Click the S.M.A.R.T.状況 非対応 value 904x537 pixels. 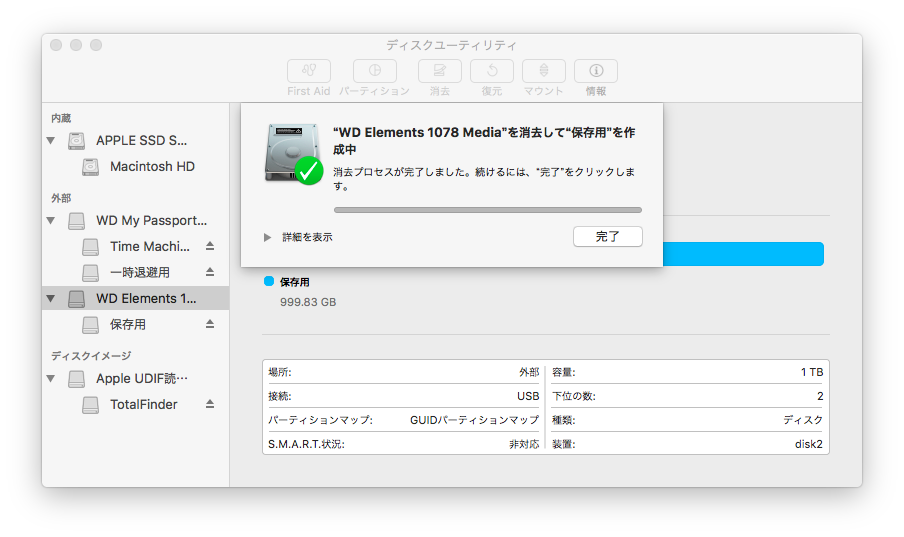pos(524,444)
